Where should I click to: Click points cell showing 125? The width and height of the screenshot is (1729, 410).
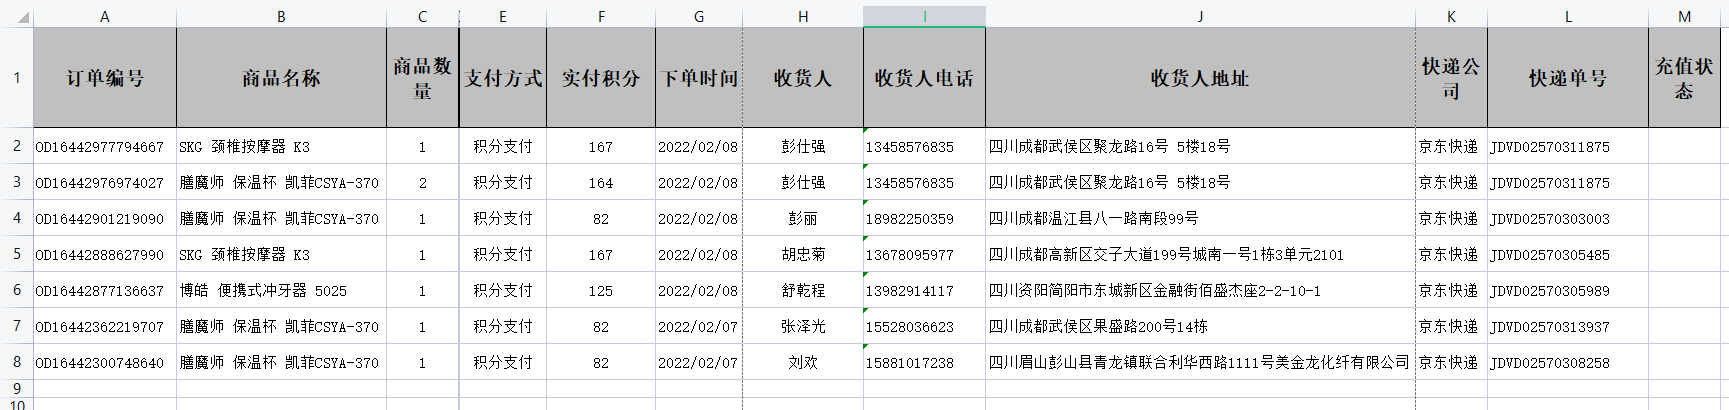click(601, 291)
